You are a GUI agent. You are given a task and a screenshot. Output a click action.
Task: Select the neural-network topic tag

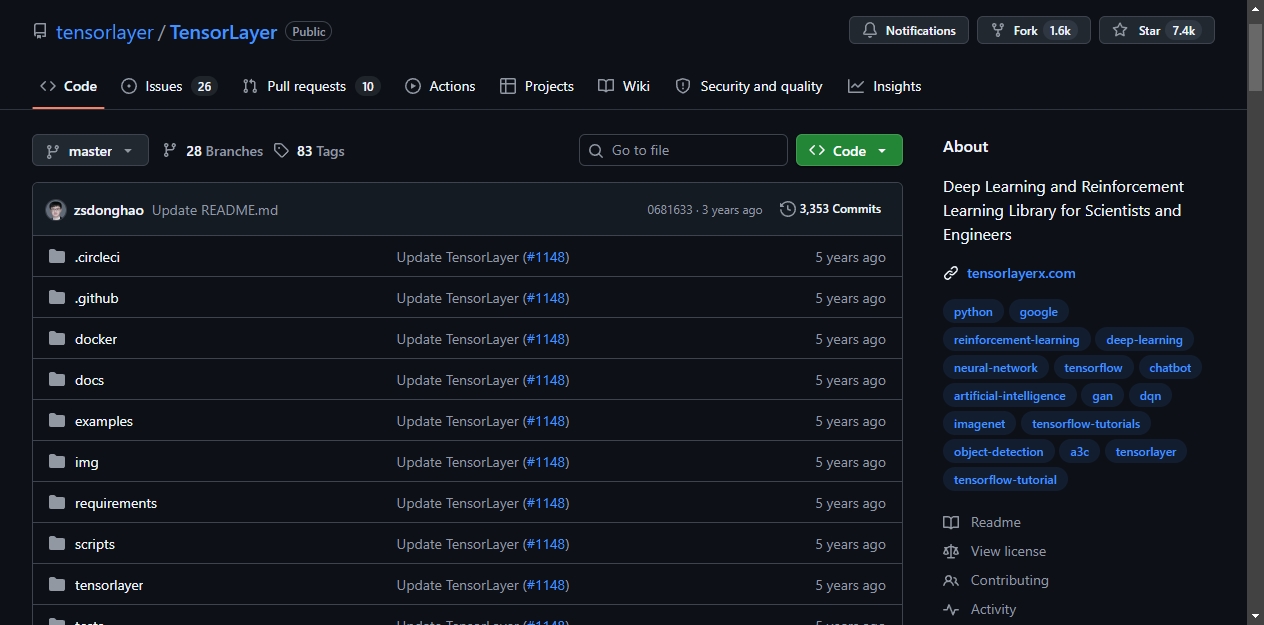(996, 368)
